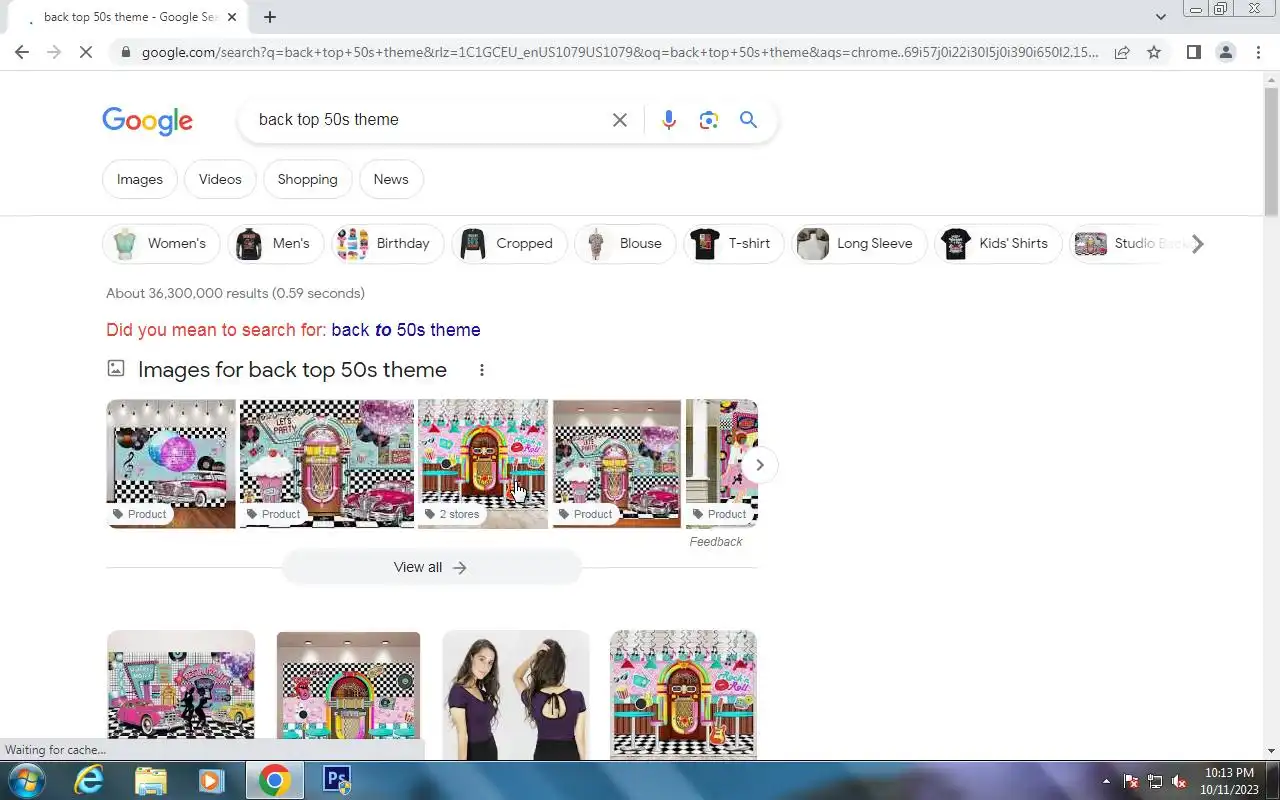Viewport: 1280px width, 800px height.
Task: Go to Google home via the logo
Action: pos(147,121)
